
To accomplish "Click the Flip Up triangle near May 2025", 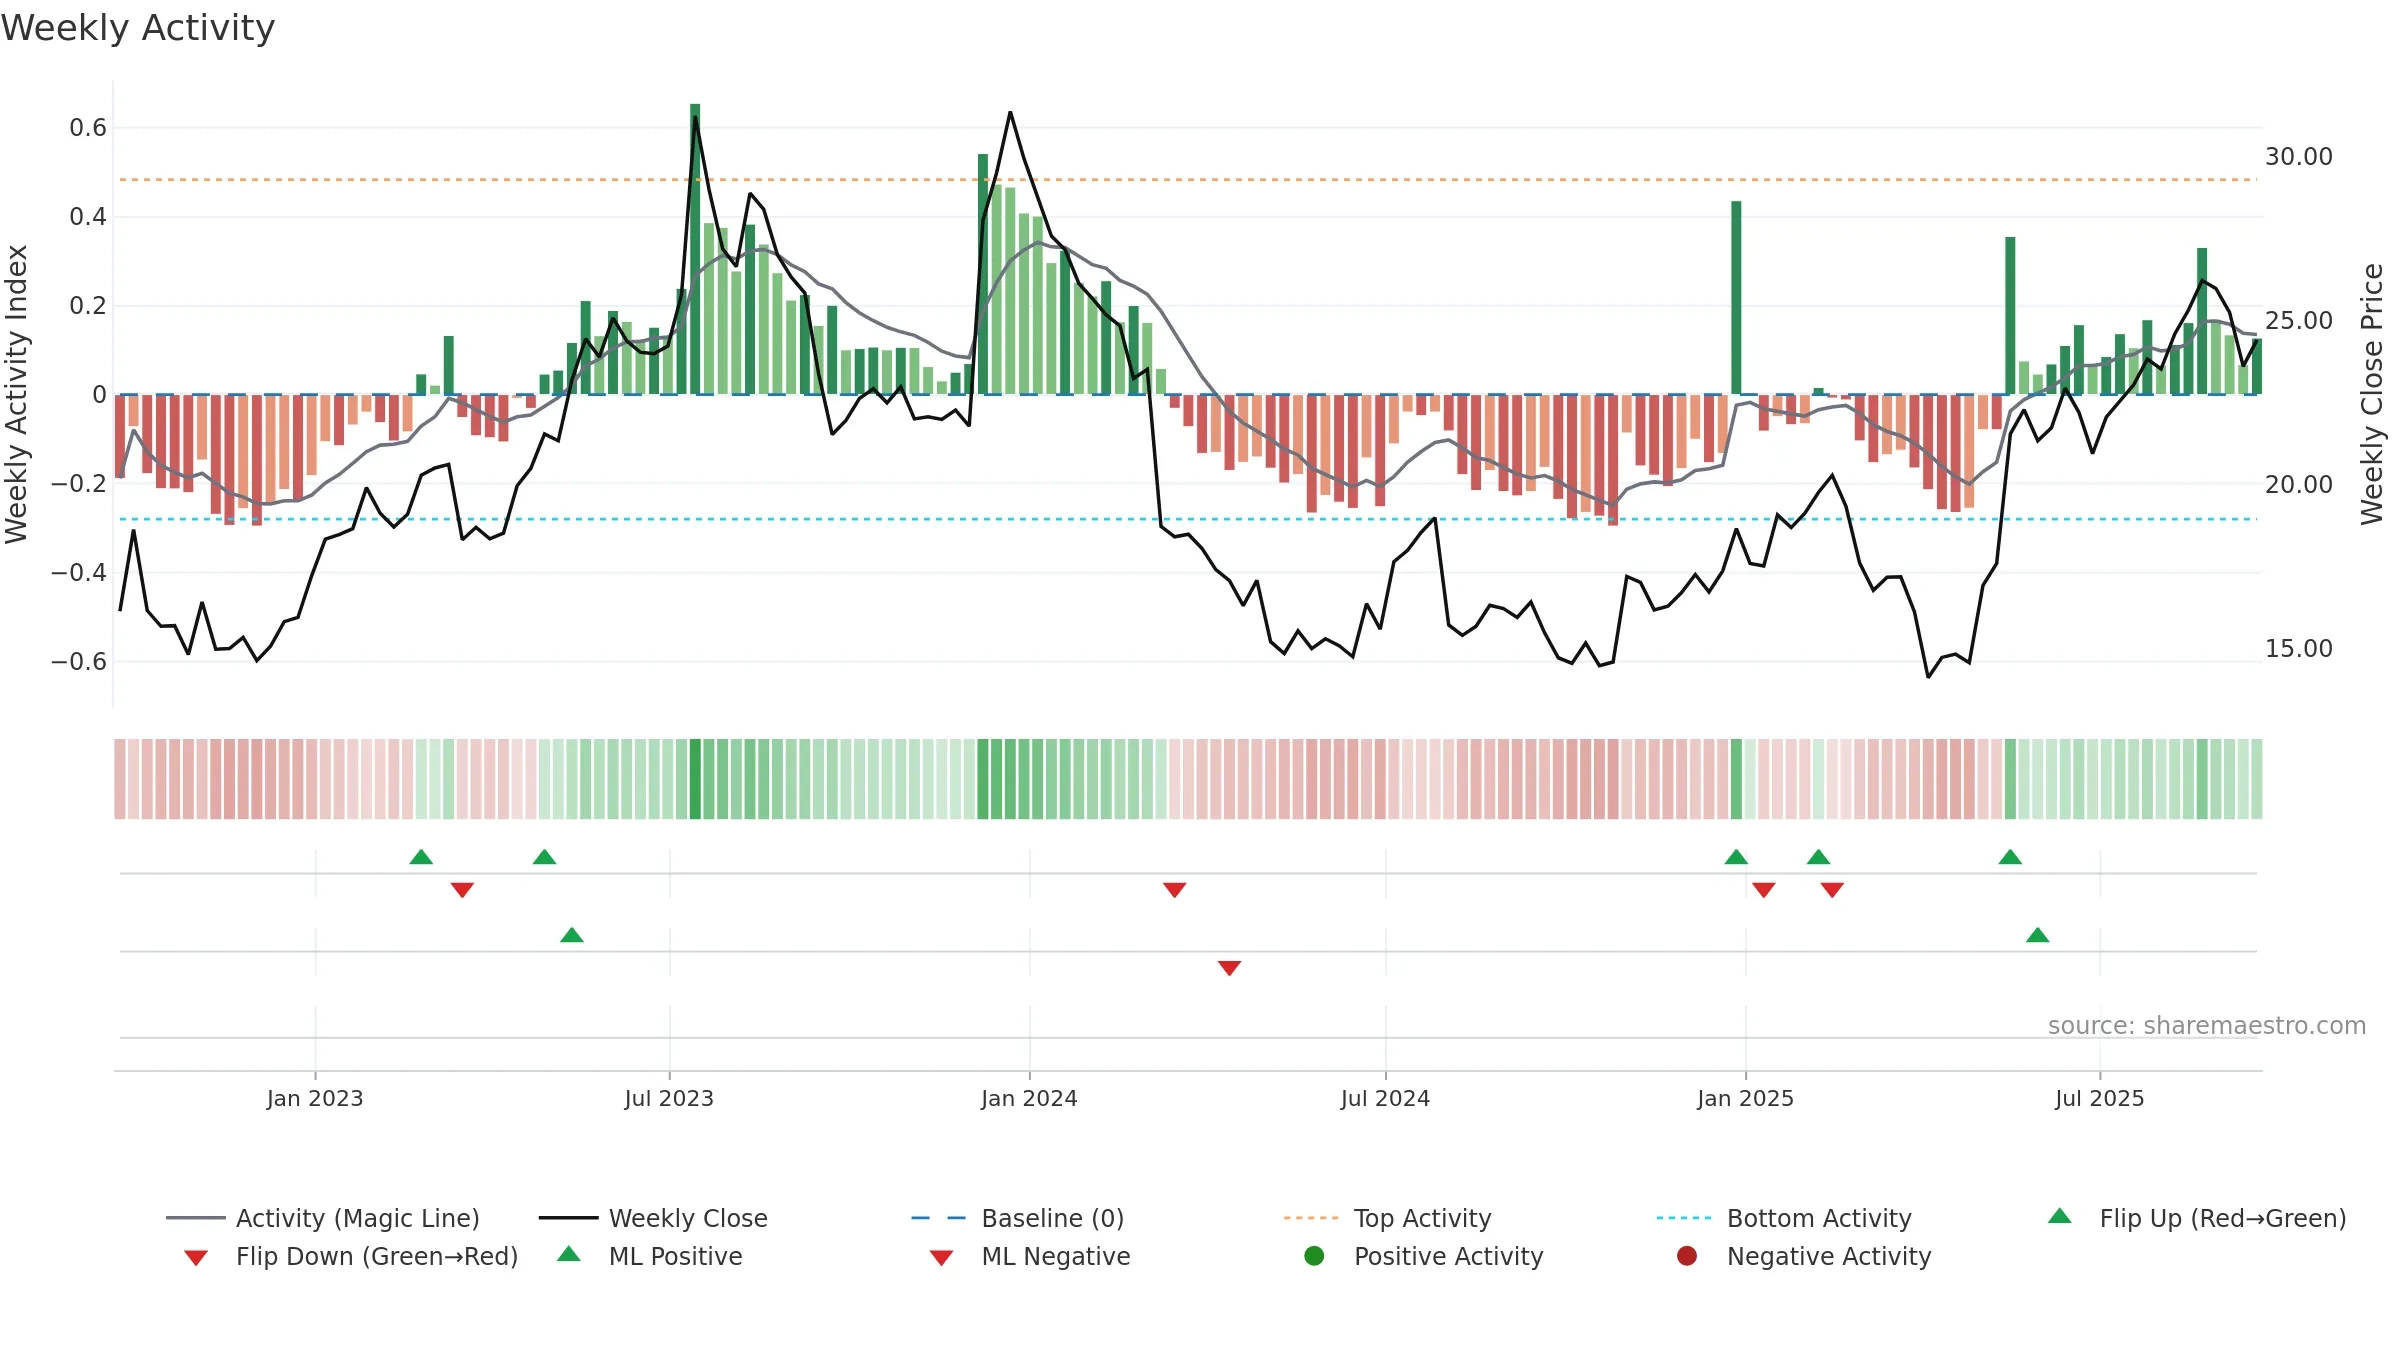I will pos(2010,857).
